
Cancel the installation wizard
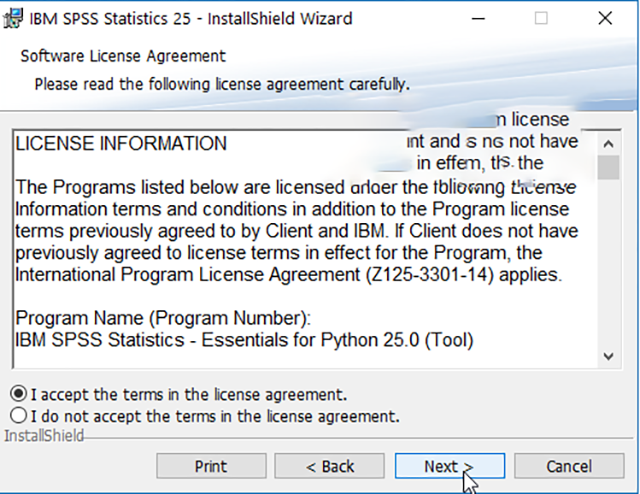[x=569, y=466]
